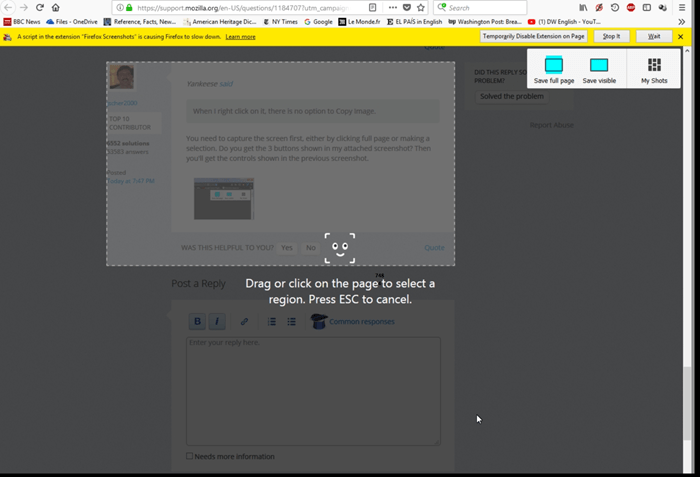Viewport: 700px width, 477px height.
Task: Open the American Heritage Dictionary bookmark
Action: click(x=220, y=21)
